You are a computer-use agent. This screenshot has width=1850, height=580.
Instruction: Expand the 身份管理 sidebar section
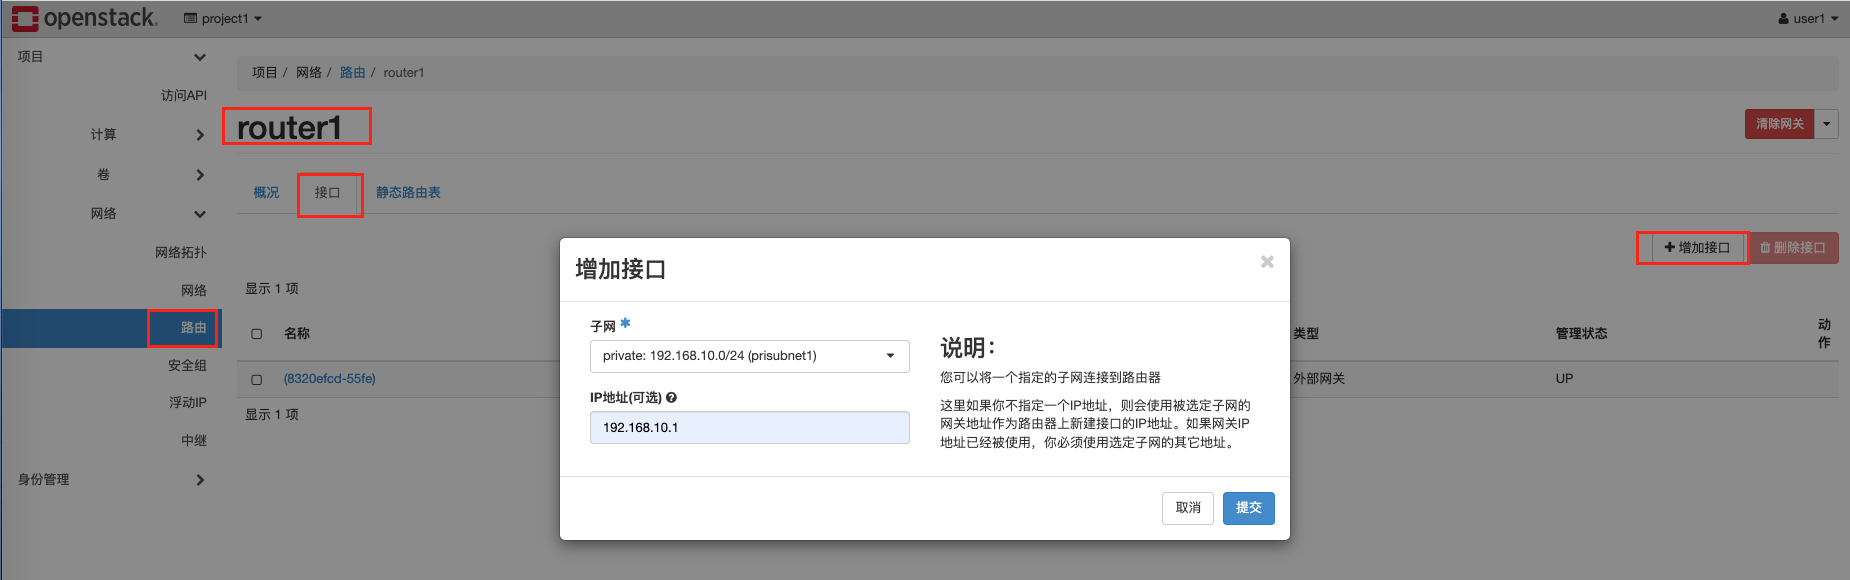tap(110, 480)
